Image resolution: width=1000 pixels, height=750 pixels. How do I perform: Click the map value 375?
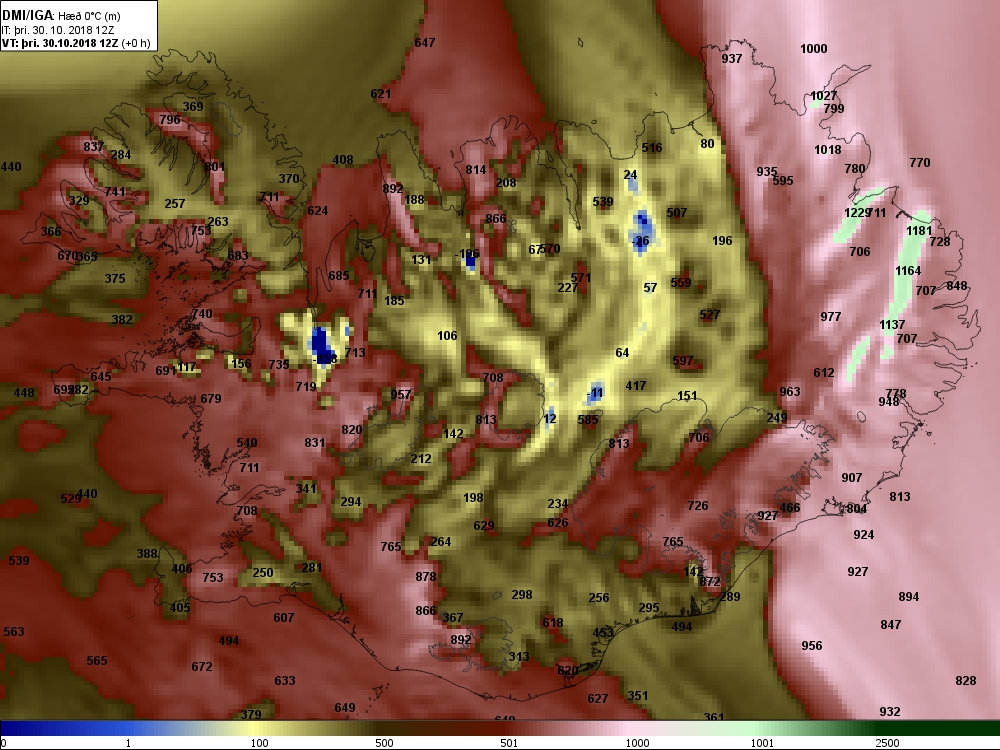coord(115,279)
